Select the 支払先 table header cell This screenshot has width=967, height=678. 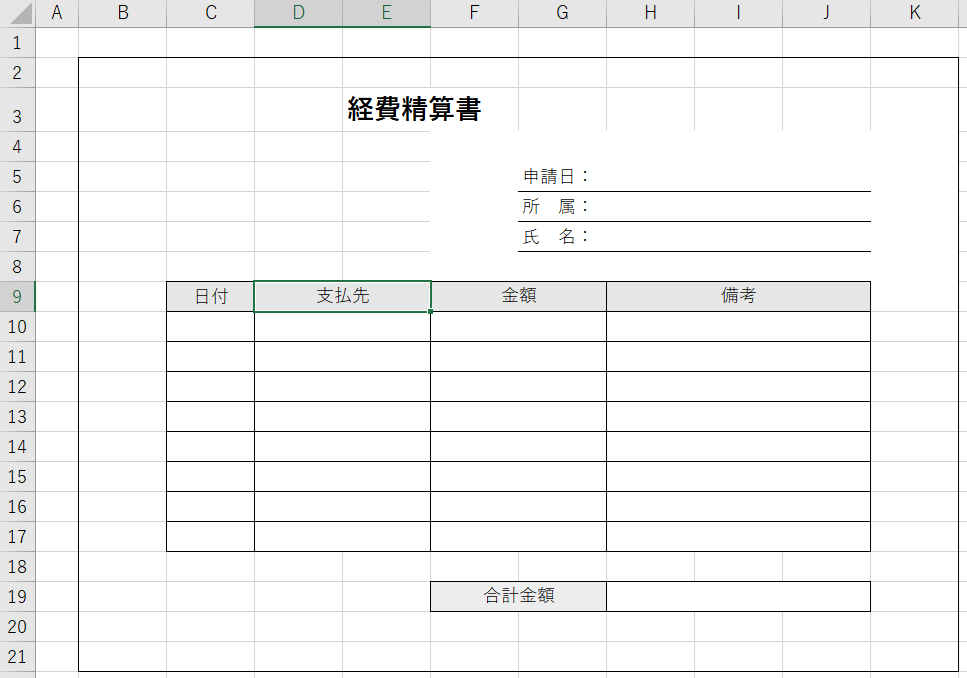tap(342, 296)
